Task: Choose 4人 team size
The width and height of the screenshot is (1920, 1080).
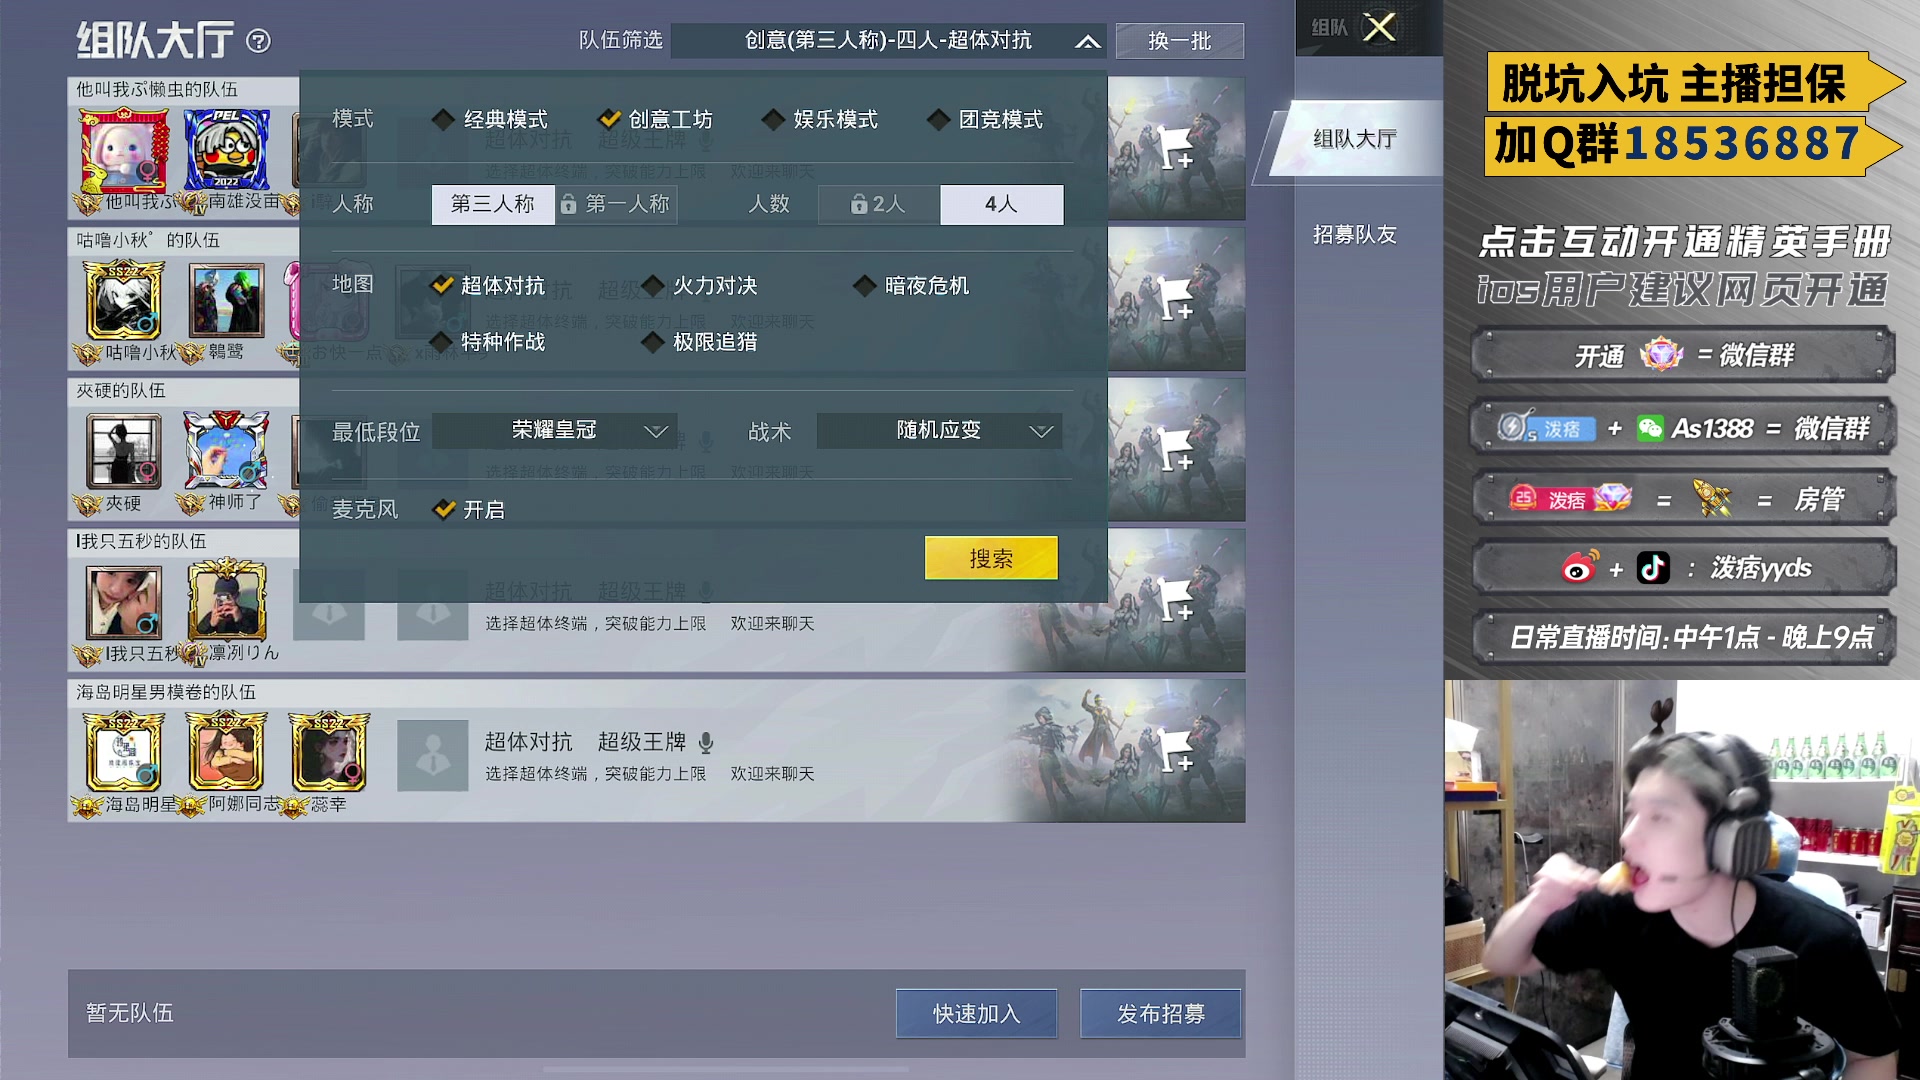Action: (x=1002, y=205)
